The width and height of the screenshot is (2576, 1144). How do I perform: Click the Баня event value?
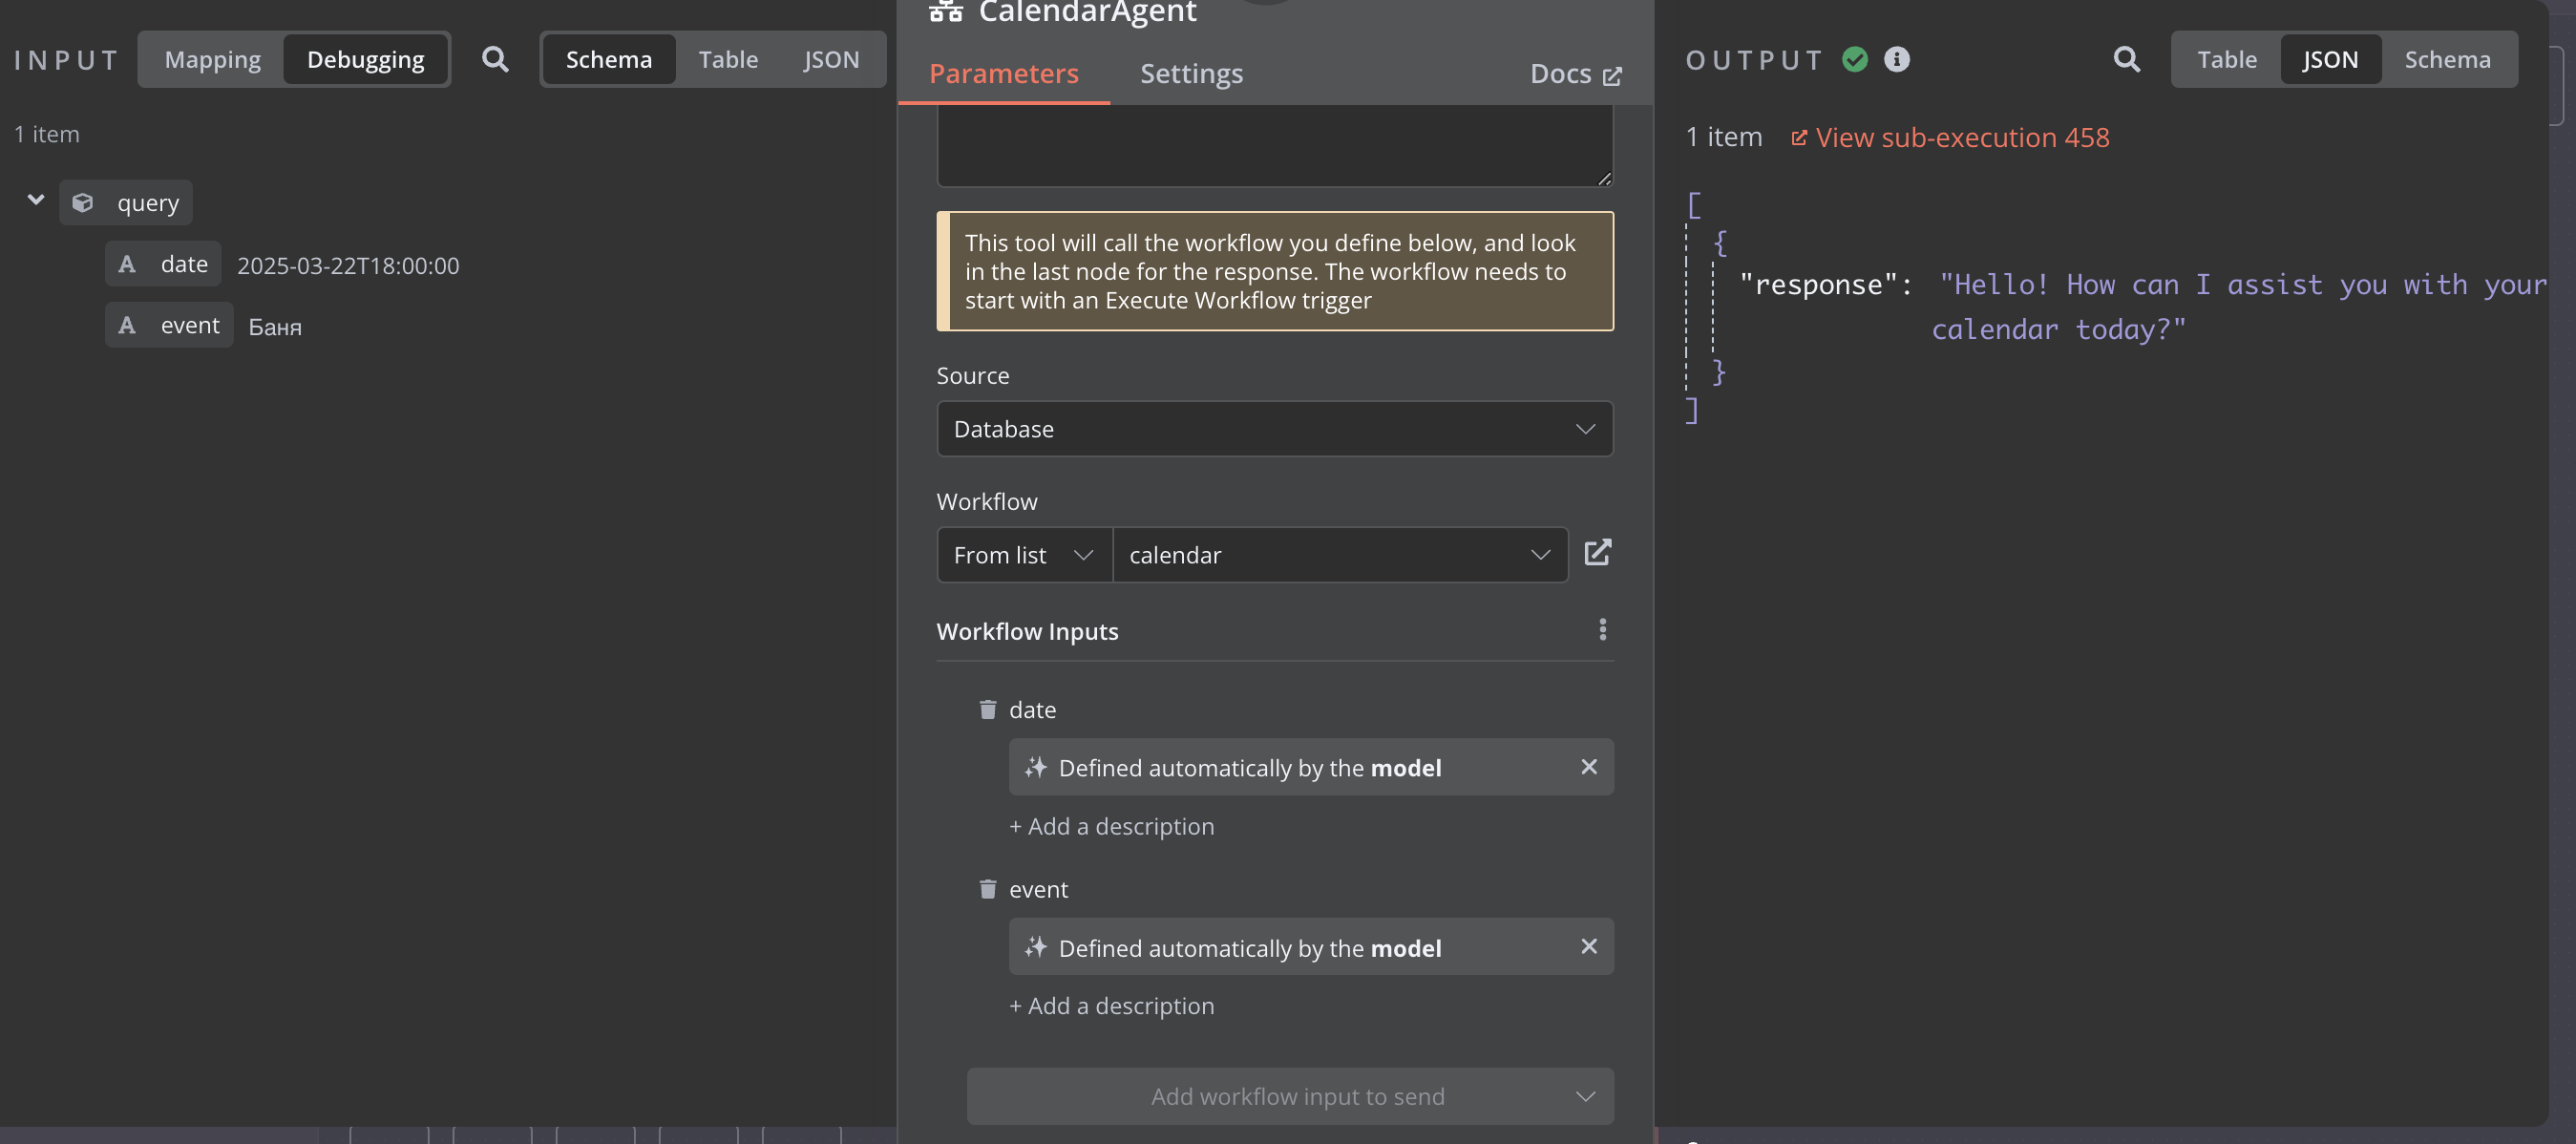[275, 327]
